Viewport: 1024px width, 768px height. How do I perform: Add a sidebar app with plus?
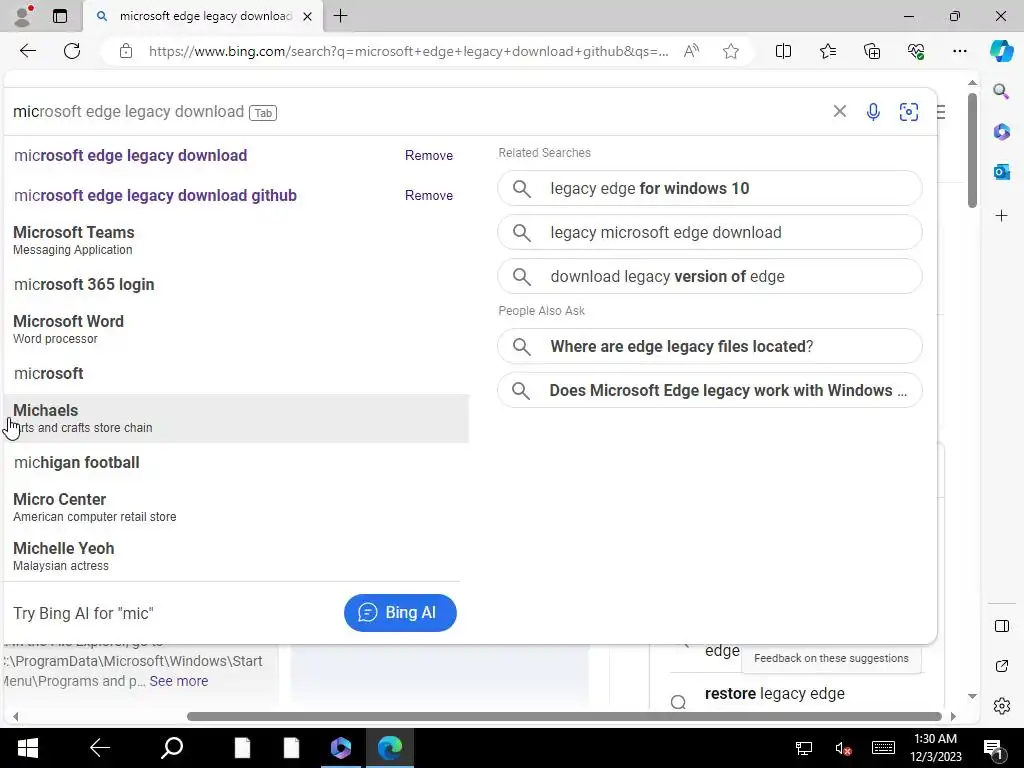point(1001,216)
